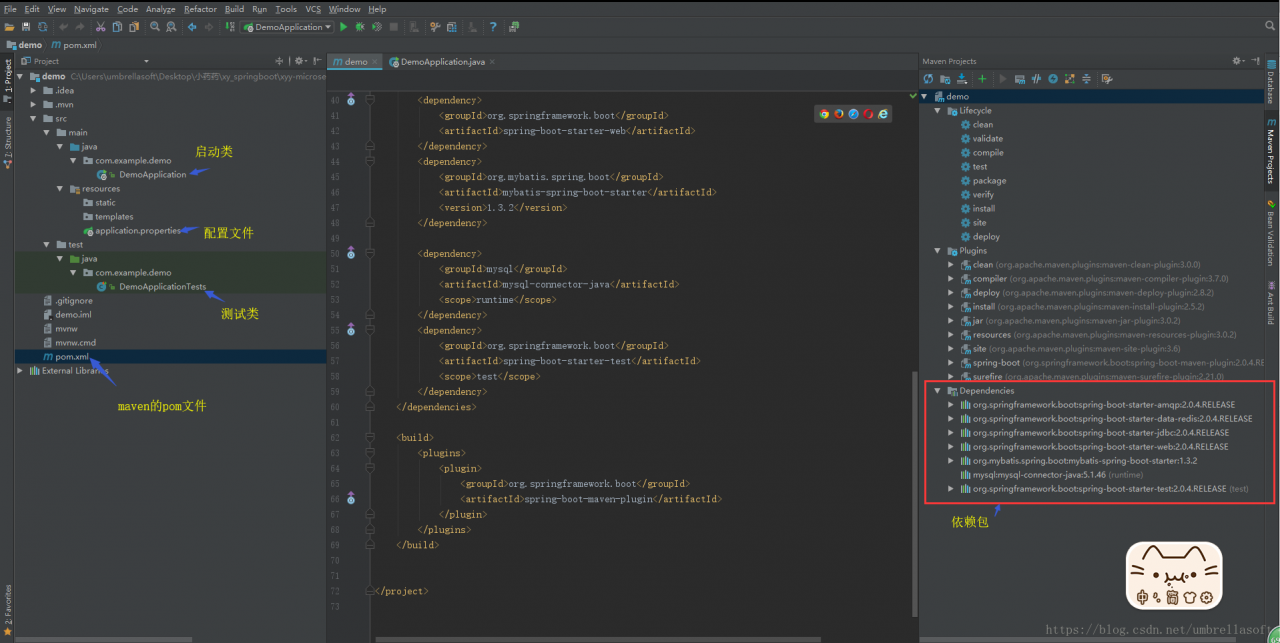The height and width of the screenshot is (643, 1280).
Task: Reimport all Maven projects icon
Action: tap(929, 78)
